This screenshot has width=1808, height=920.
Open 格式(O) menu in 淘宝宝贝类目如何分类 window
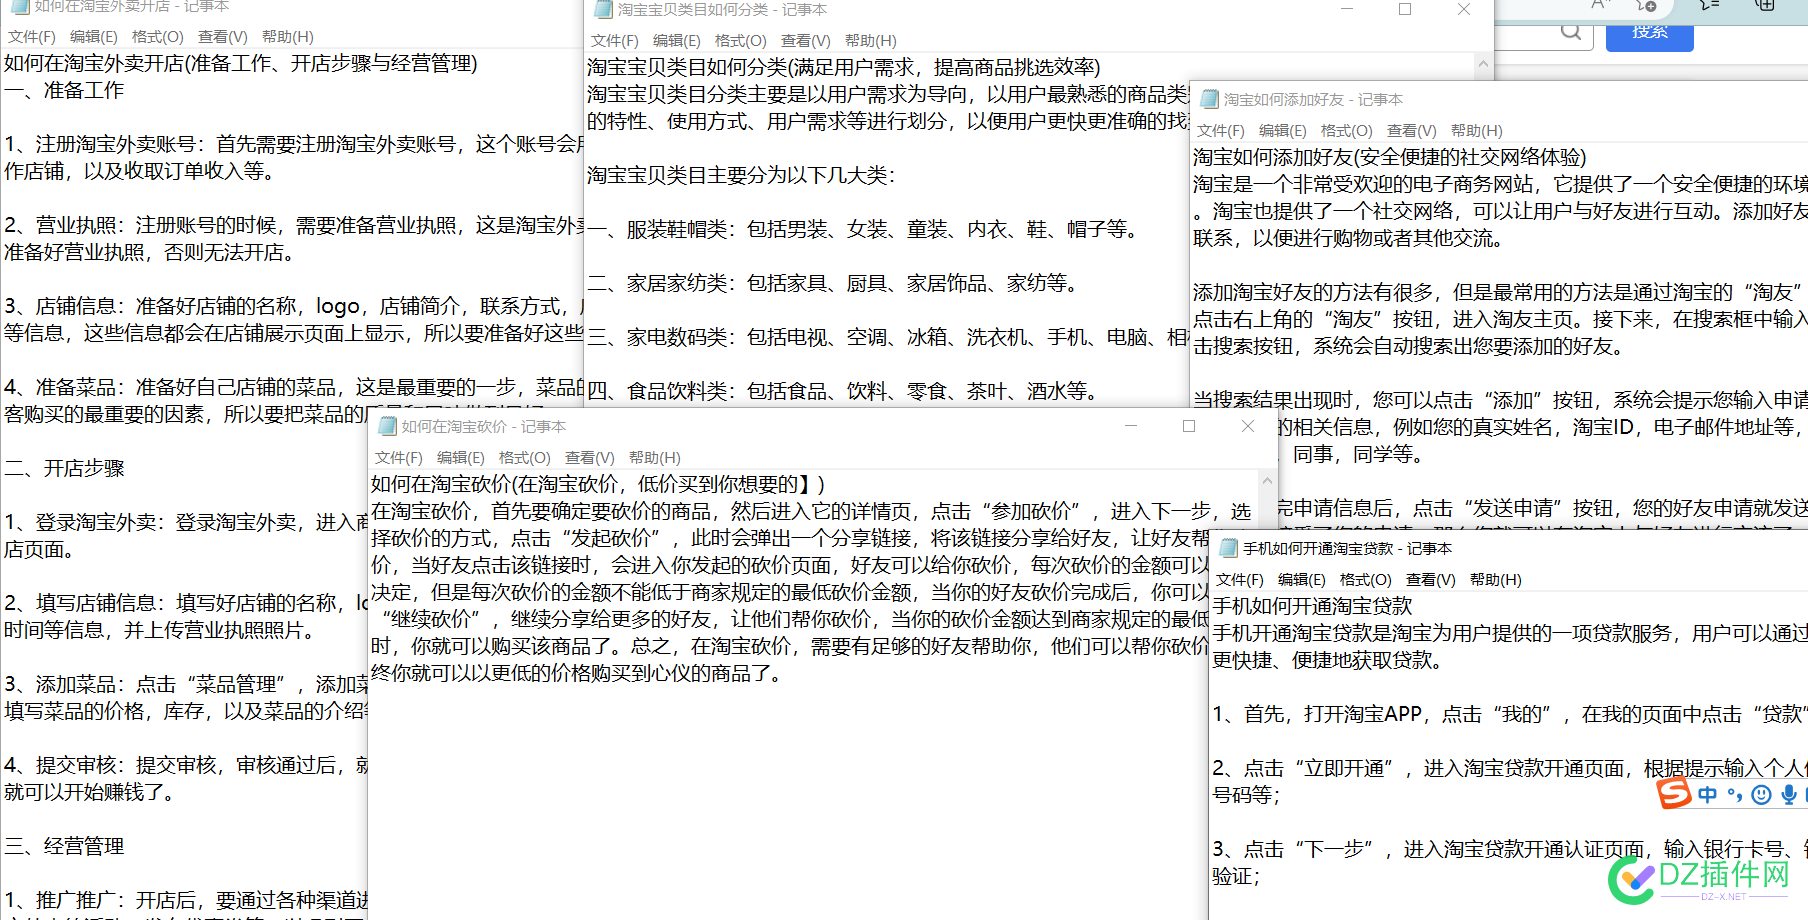(741, 41)
